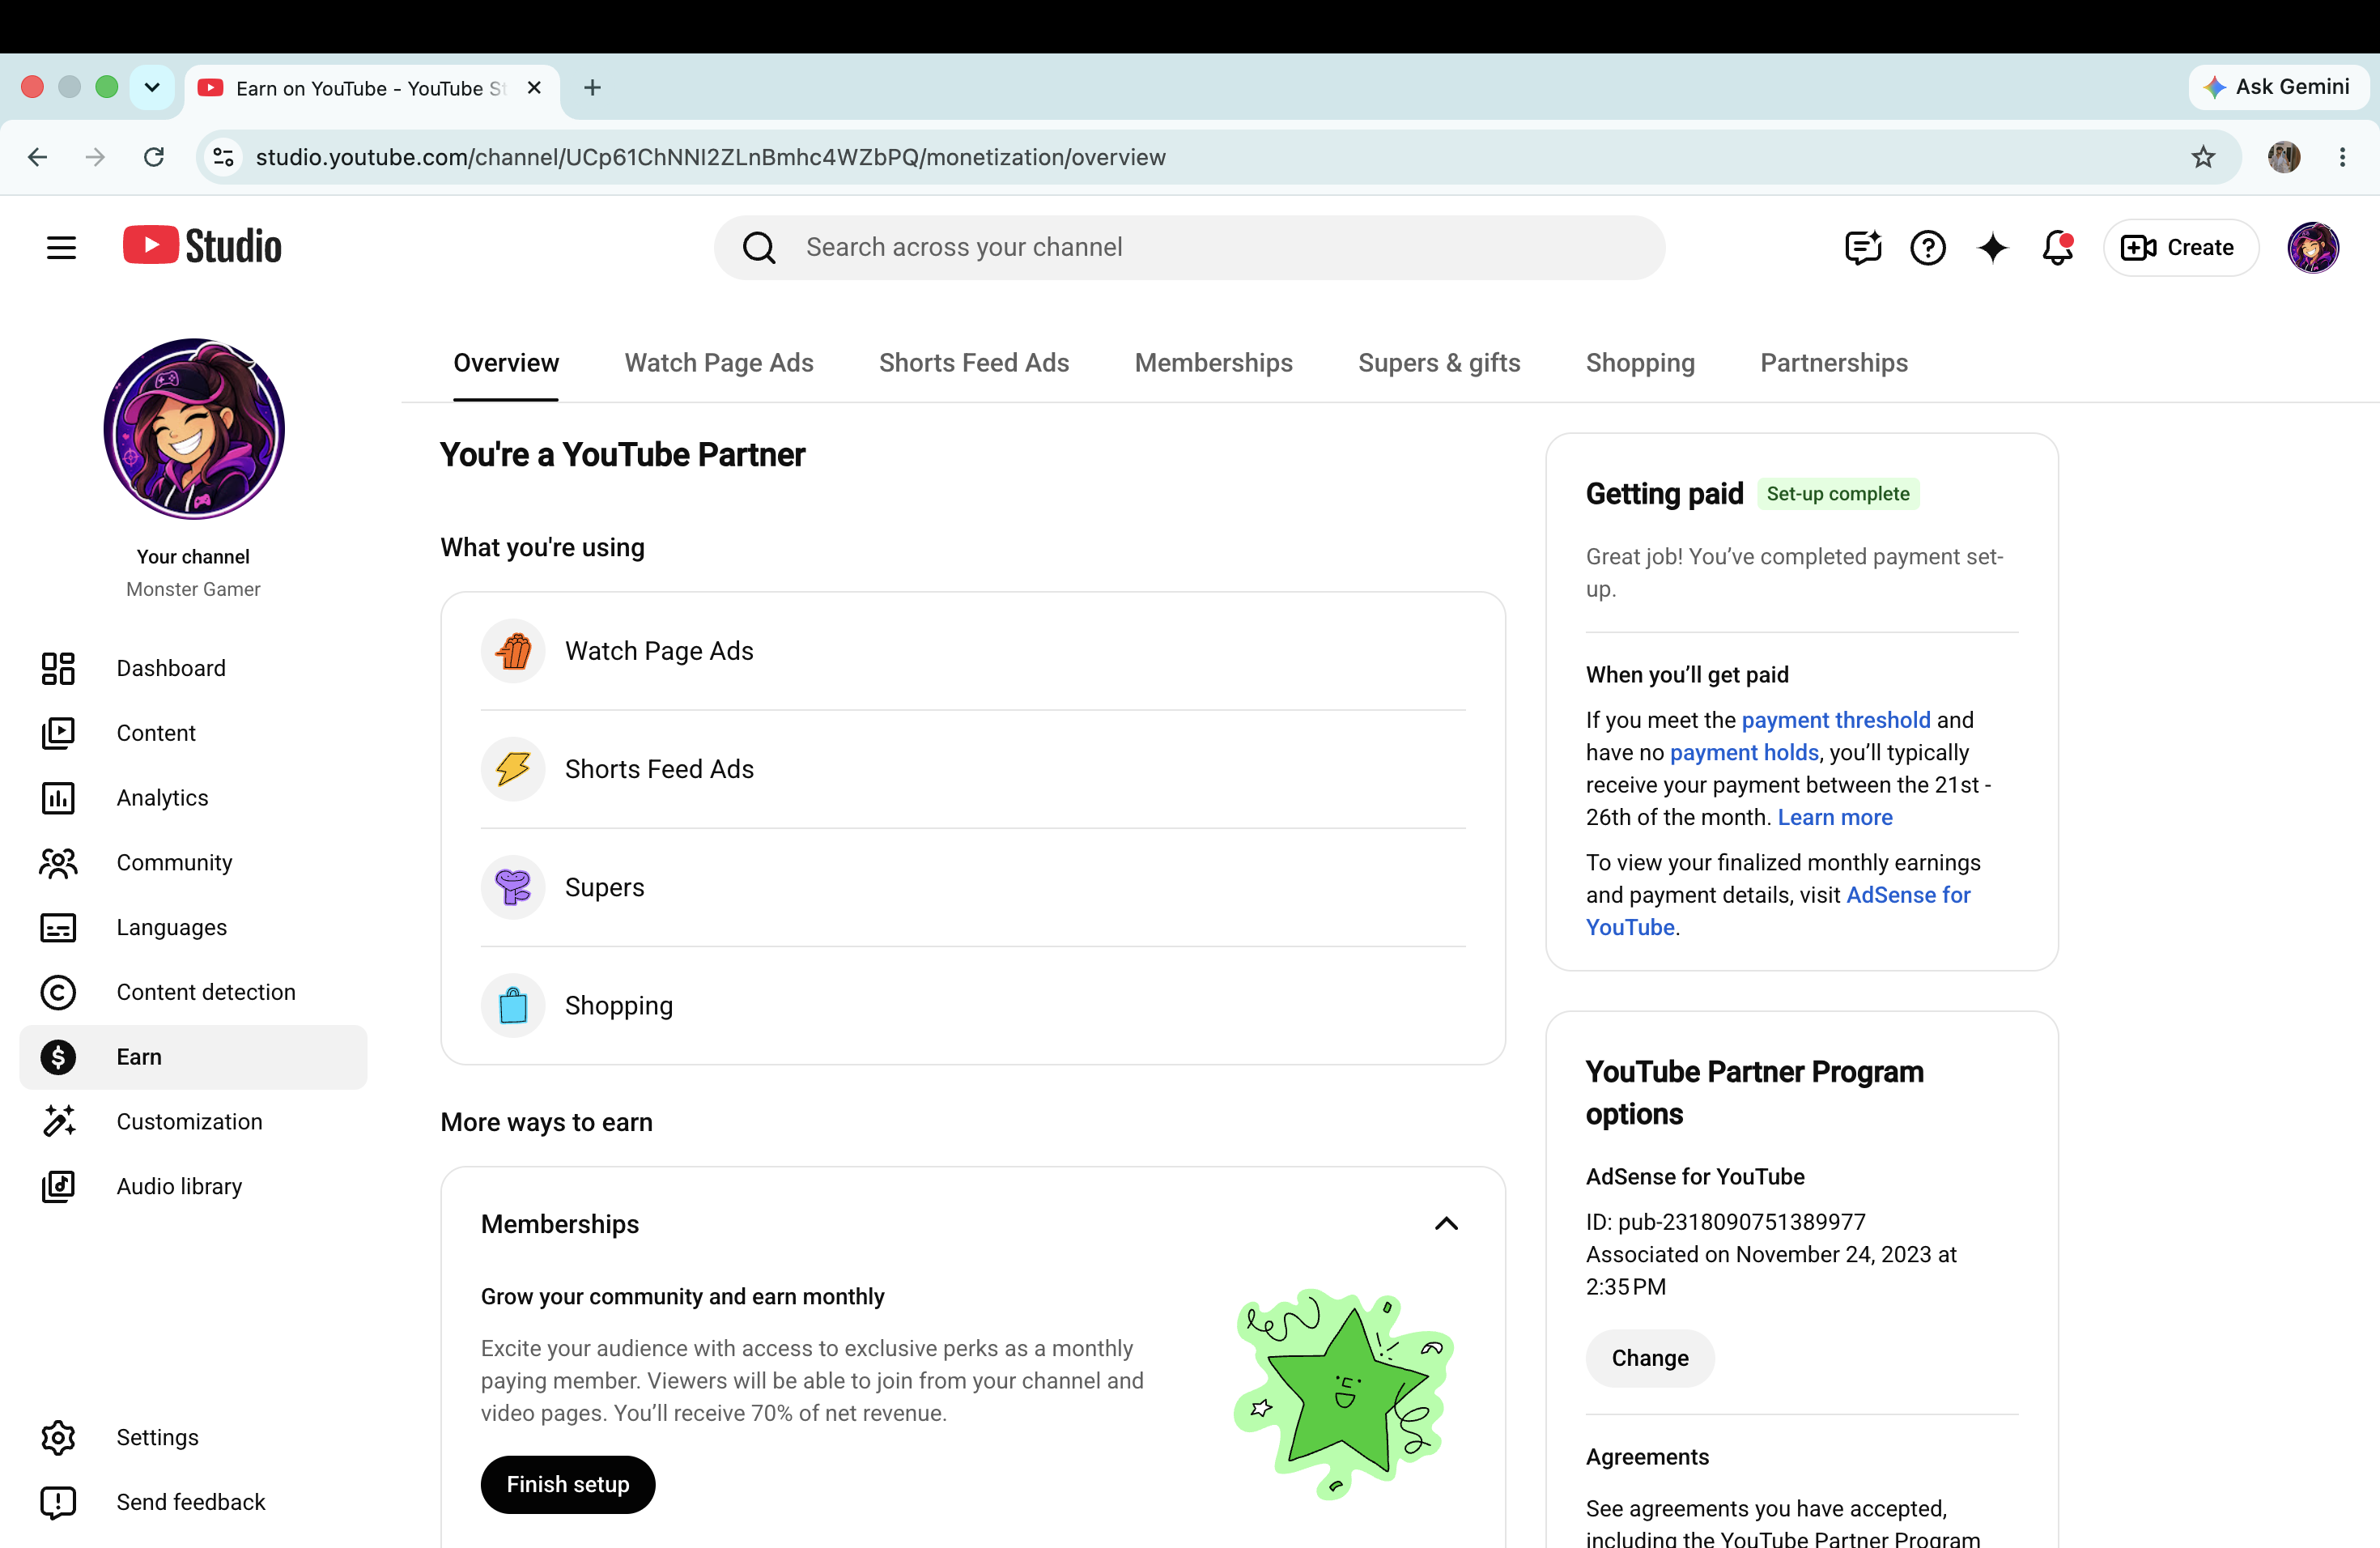Go back to the previous page
Image resolution: width=2380 pixels, height=1548 pixels.
pos(38,157)
